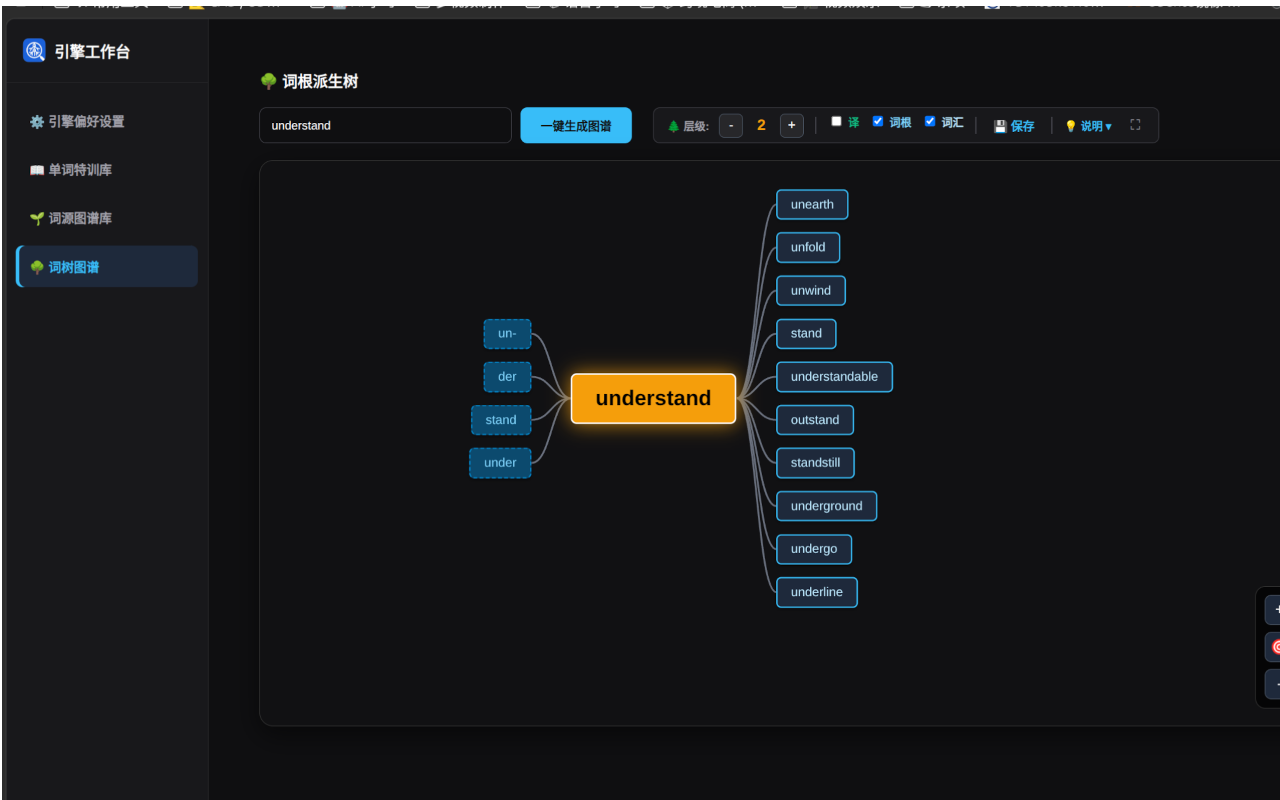This screenshot has width=1280, height=800.
Task: Click the undergo word node
Action: (x=814, y=549)
